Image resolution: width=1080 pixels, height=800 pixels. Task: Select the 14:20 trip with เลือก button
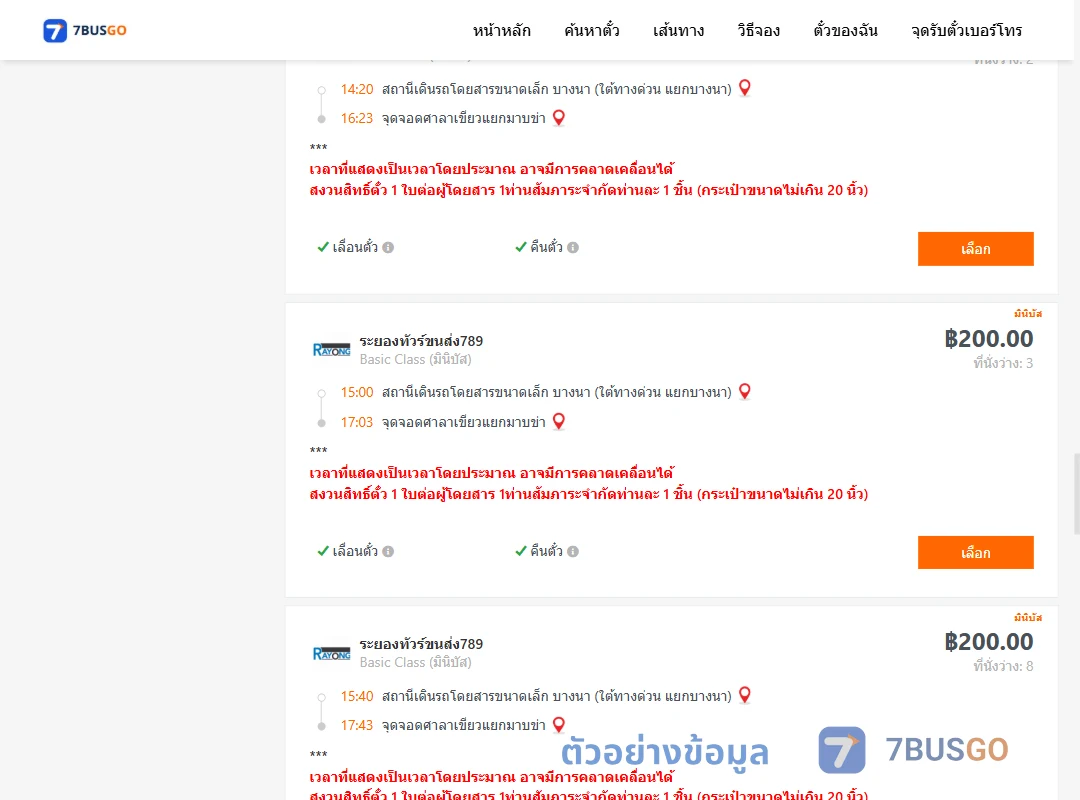[975, 249]
